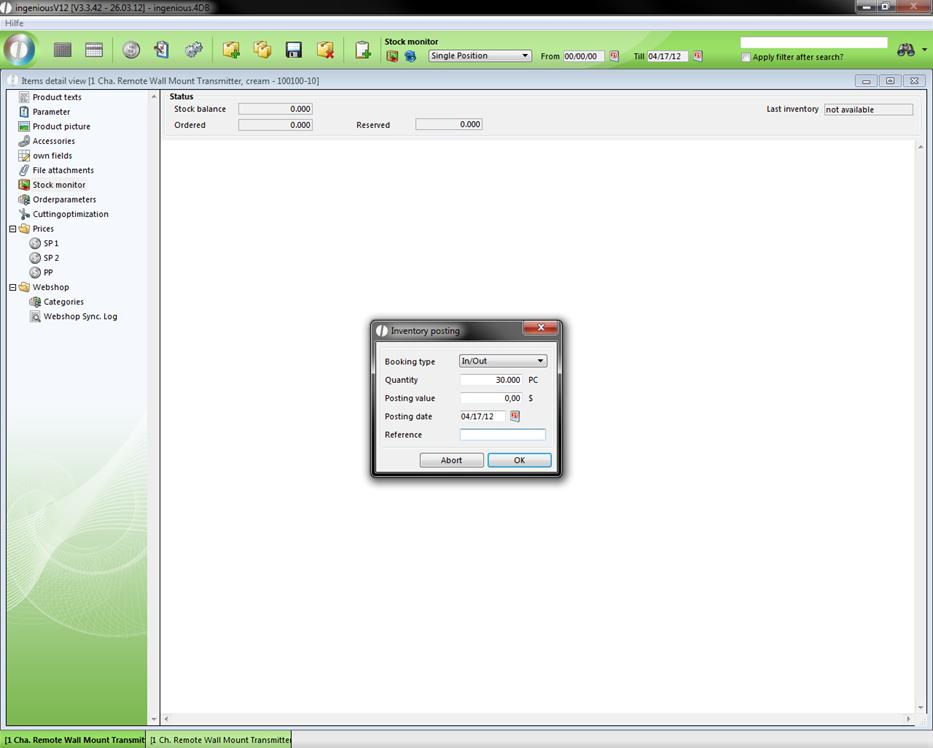933x748 pixels.
Task: Open File attachments in the sidebar
Action: coord(63,170)
